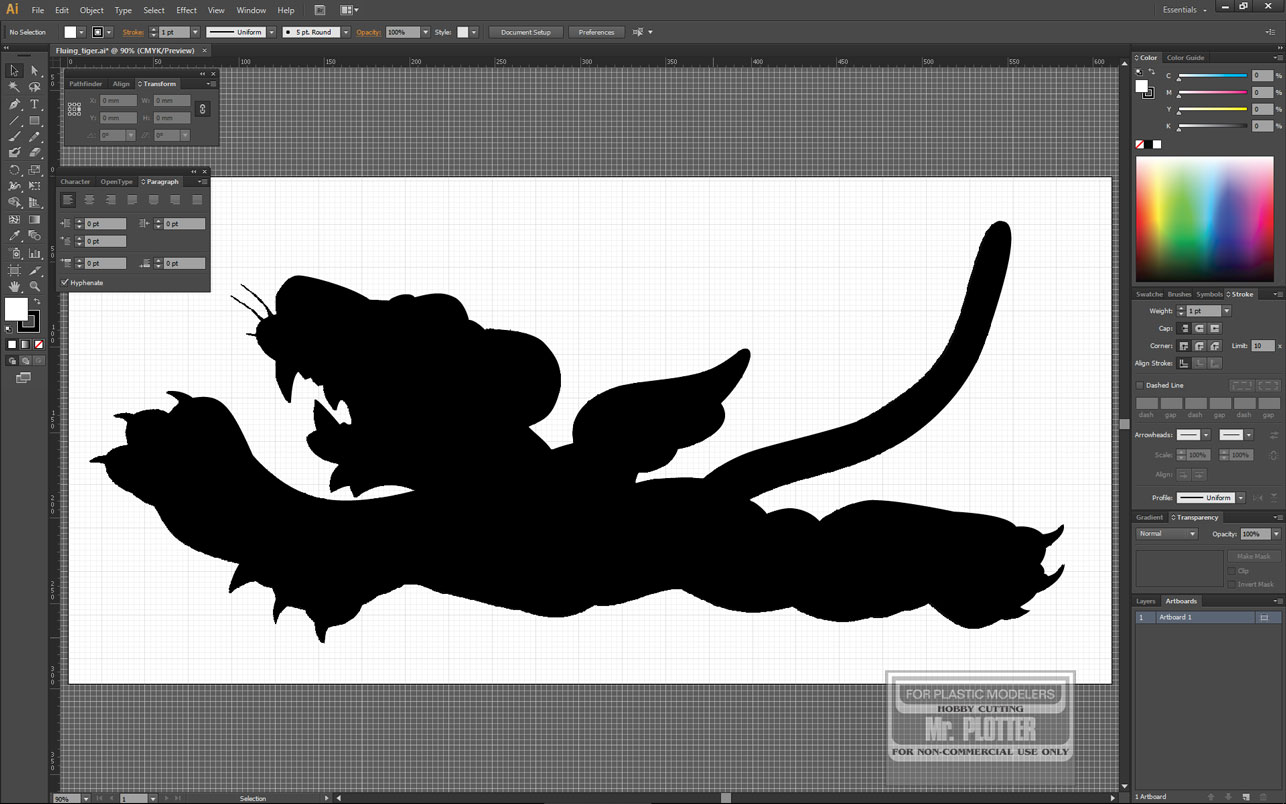
Task: Pick the Lasso tool
Action: pos(34,87)
